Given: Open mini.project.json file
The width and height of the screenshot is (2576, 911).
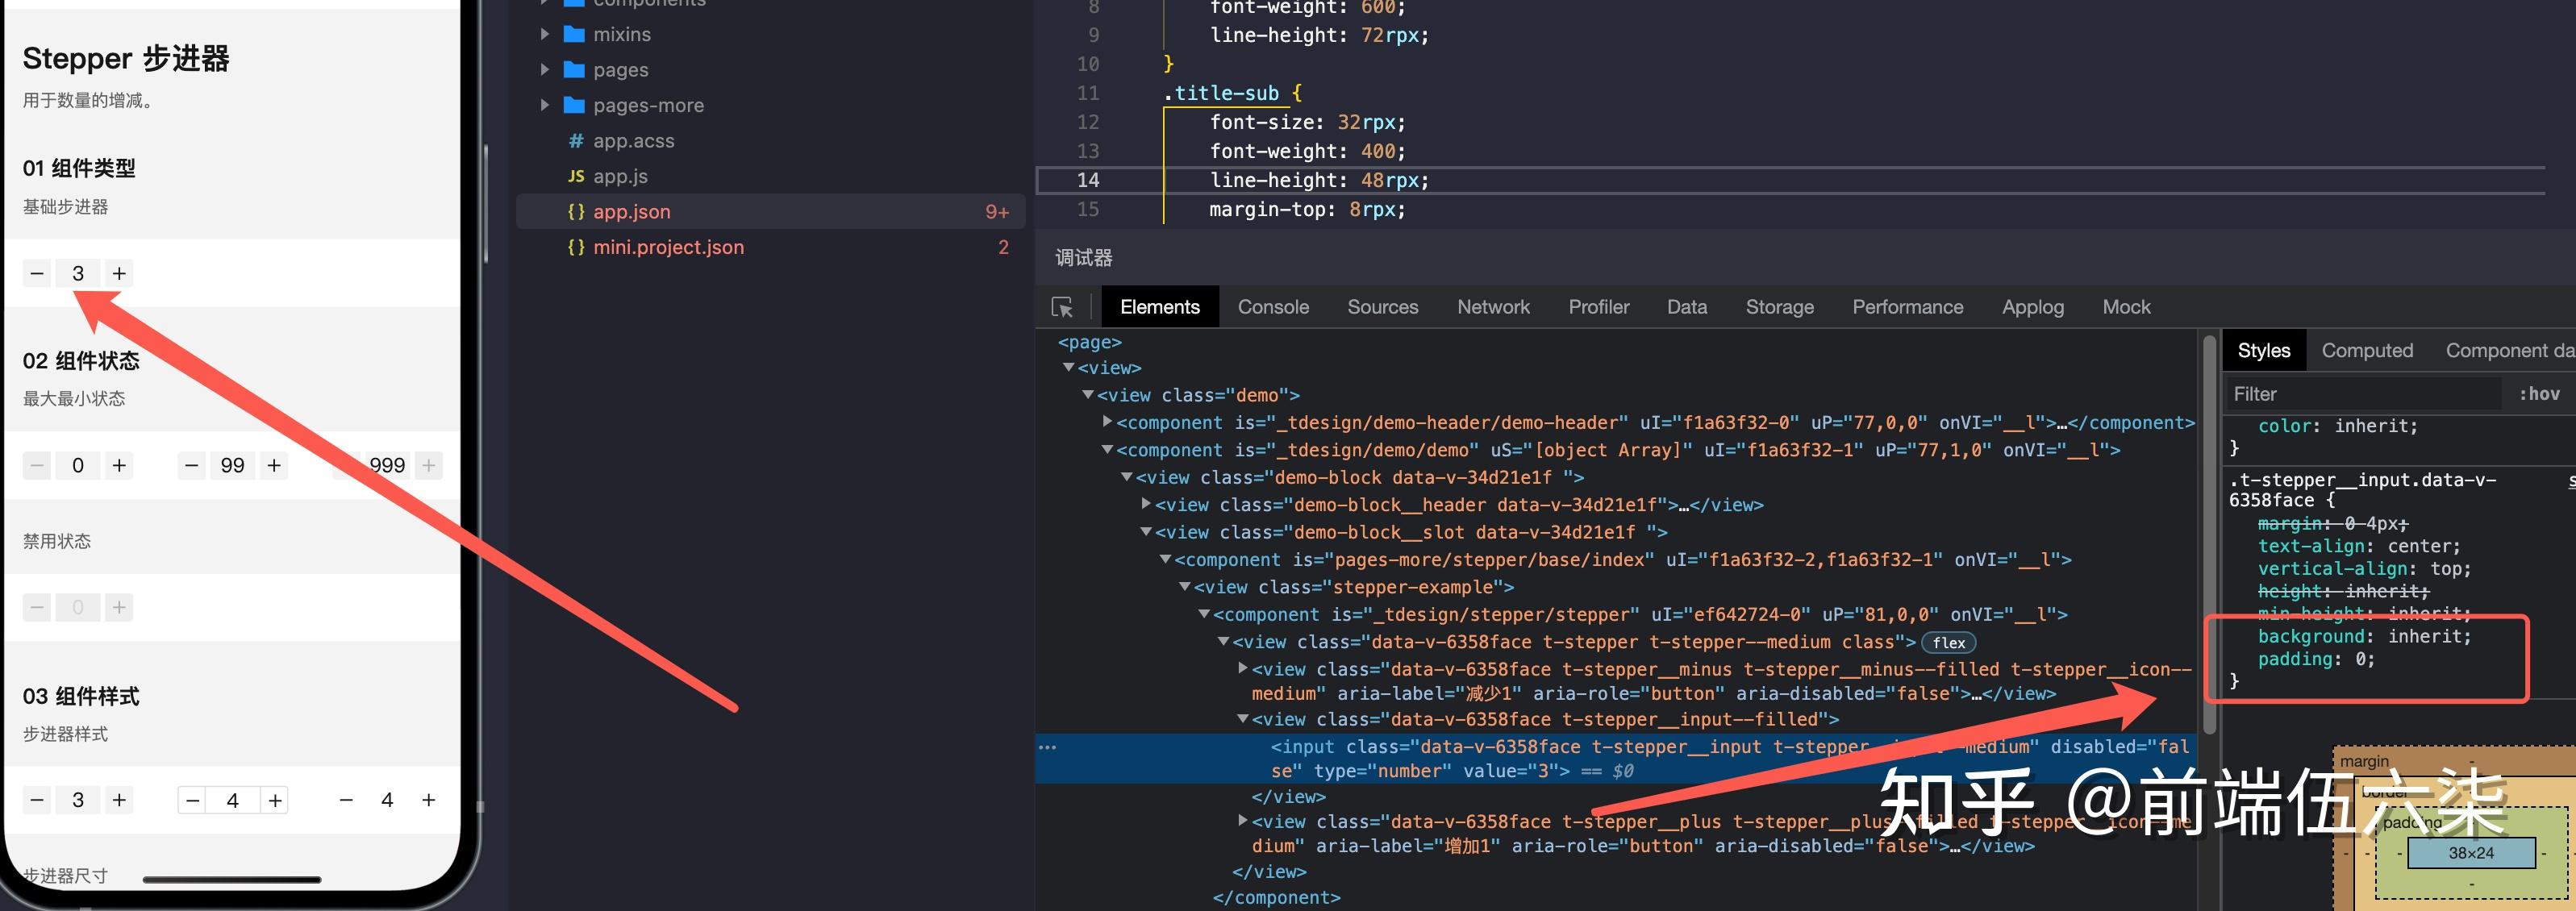Looking at the screenshot, I should click(x=668, y=247).
